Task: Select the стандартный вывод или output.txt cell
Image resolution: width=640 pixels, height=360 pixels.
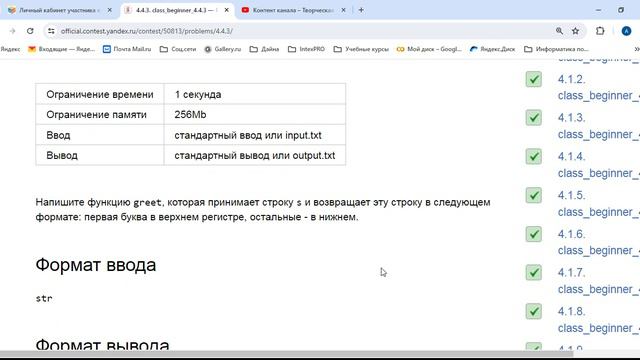Action: pos(255,156)
